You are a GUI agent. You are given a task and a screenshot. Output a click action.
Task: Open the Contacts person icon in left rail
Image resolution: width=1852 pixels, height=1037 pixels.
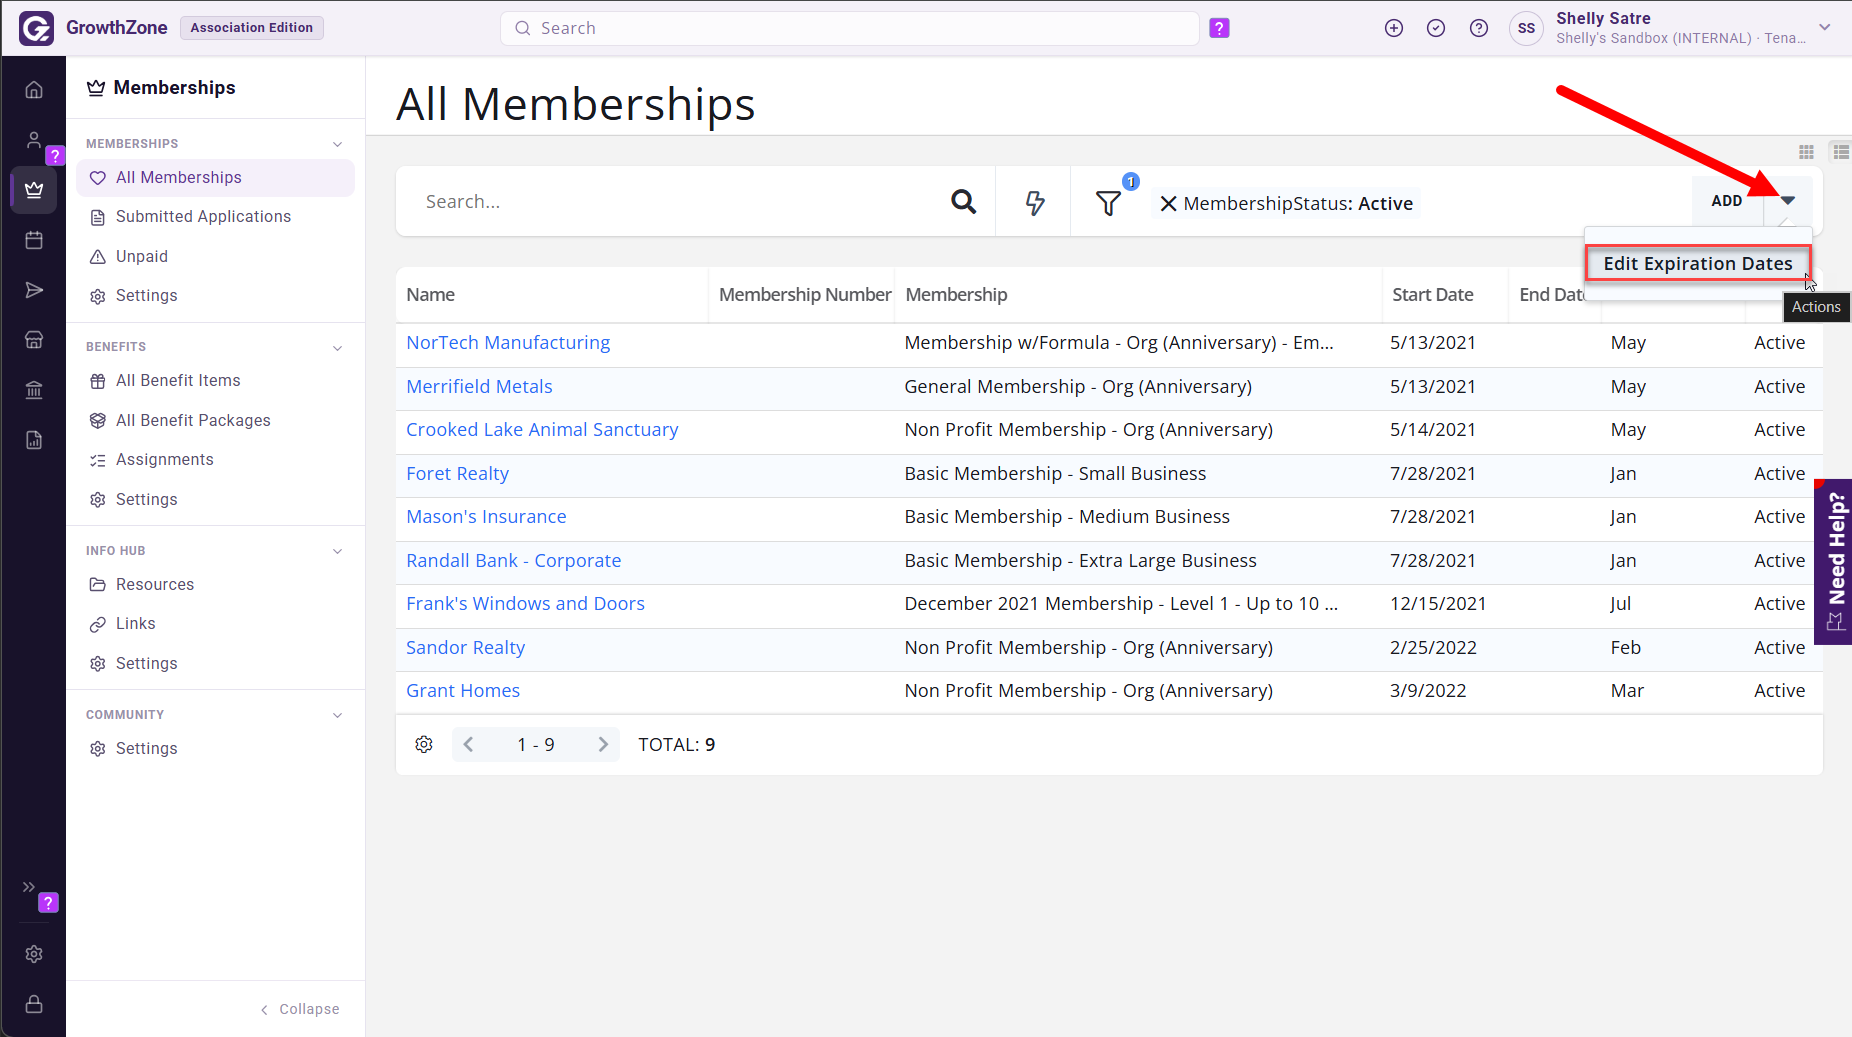coord(34,140)
